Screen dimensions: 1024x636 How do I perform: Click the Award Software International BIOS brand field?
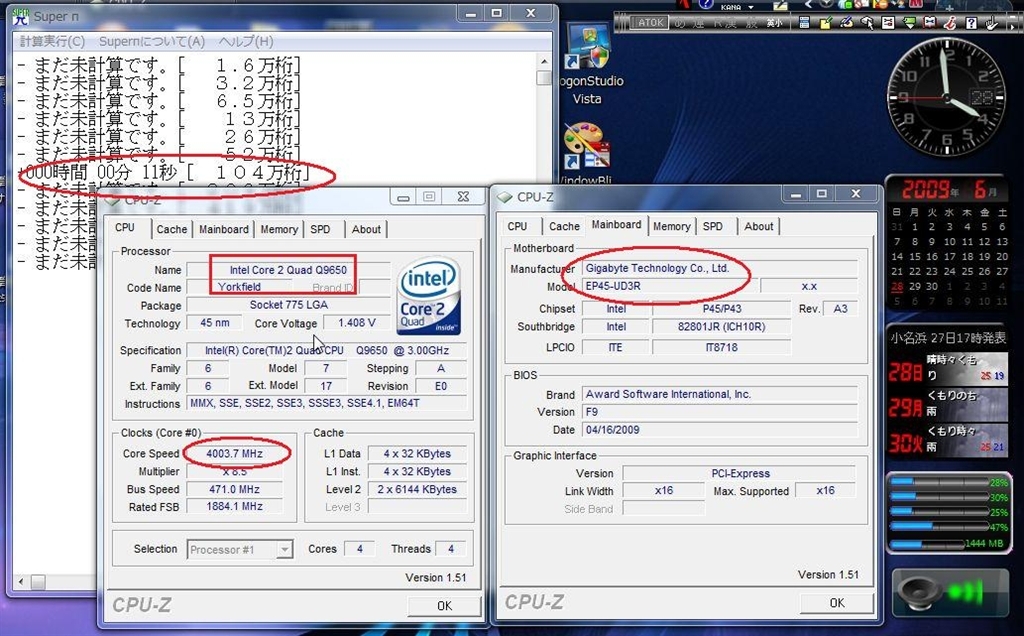[x=719, y=394]
